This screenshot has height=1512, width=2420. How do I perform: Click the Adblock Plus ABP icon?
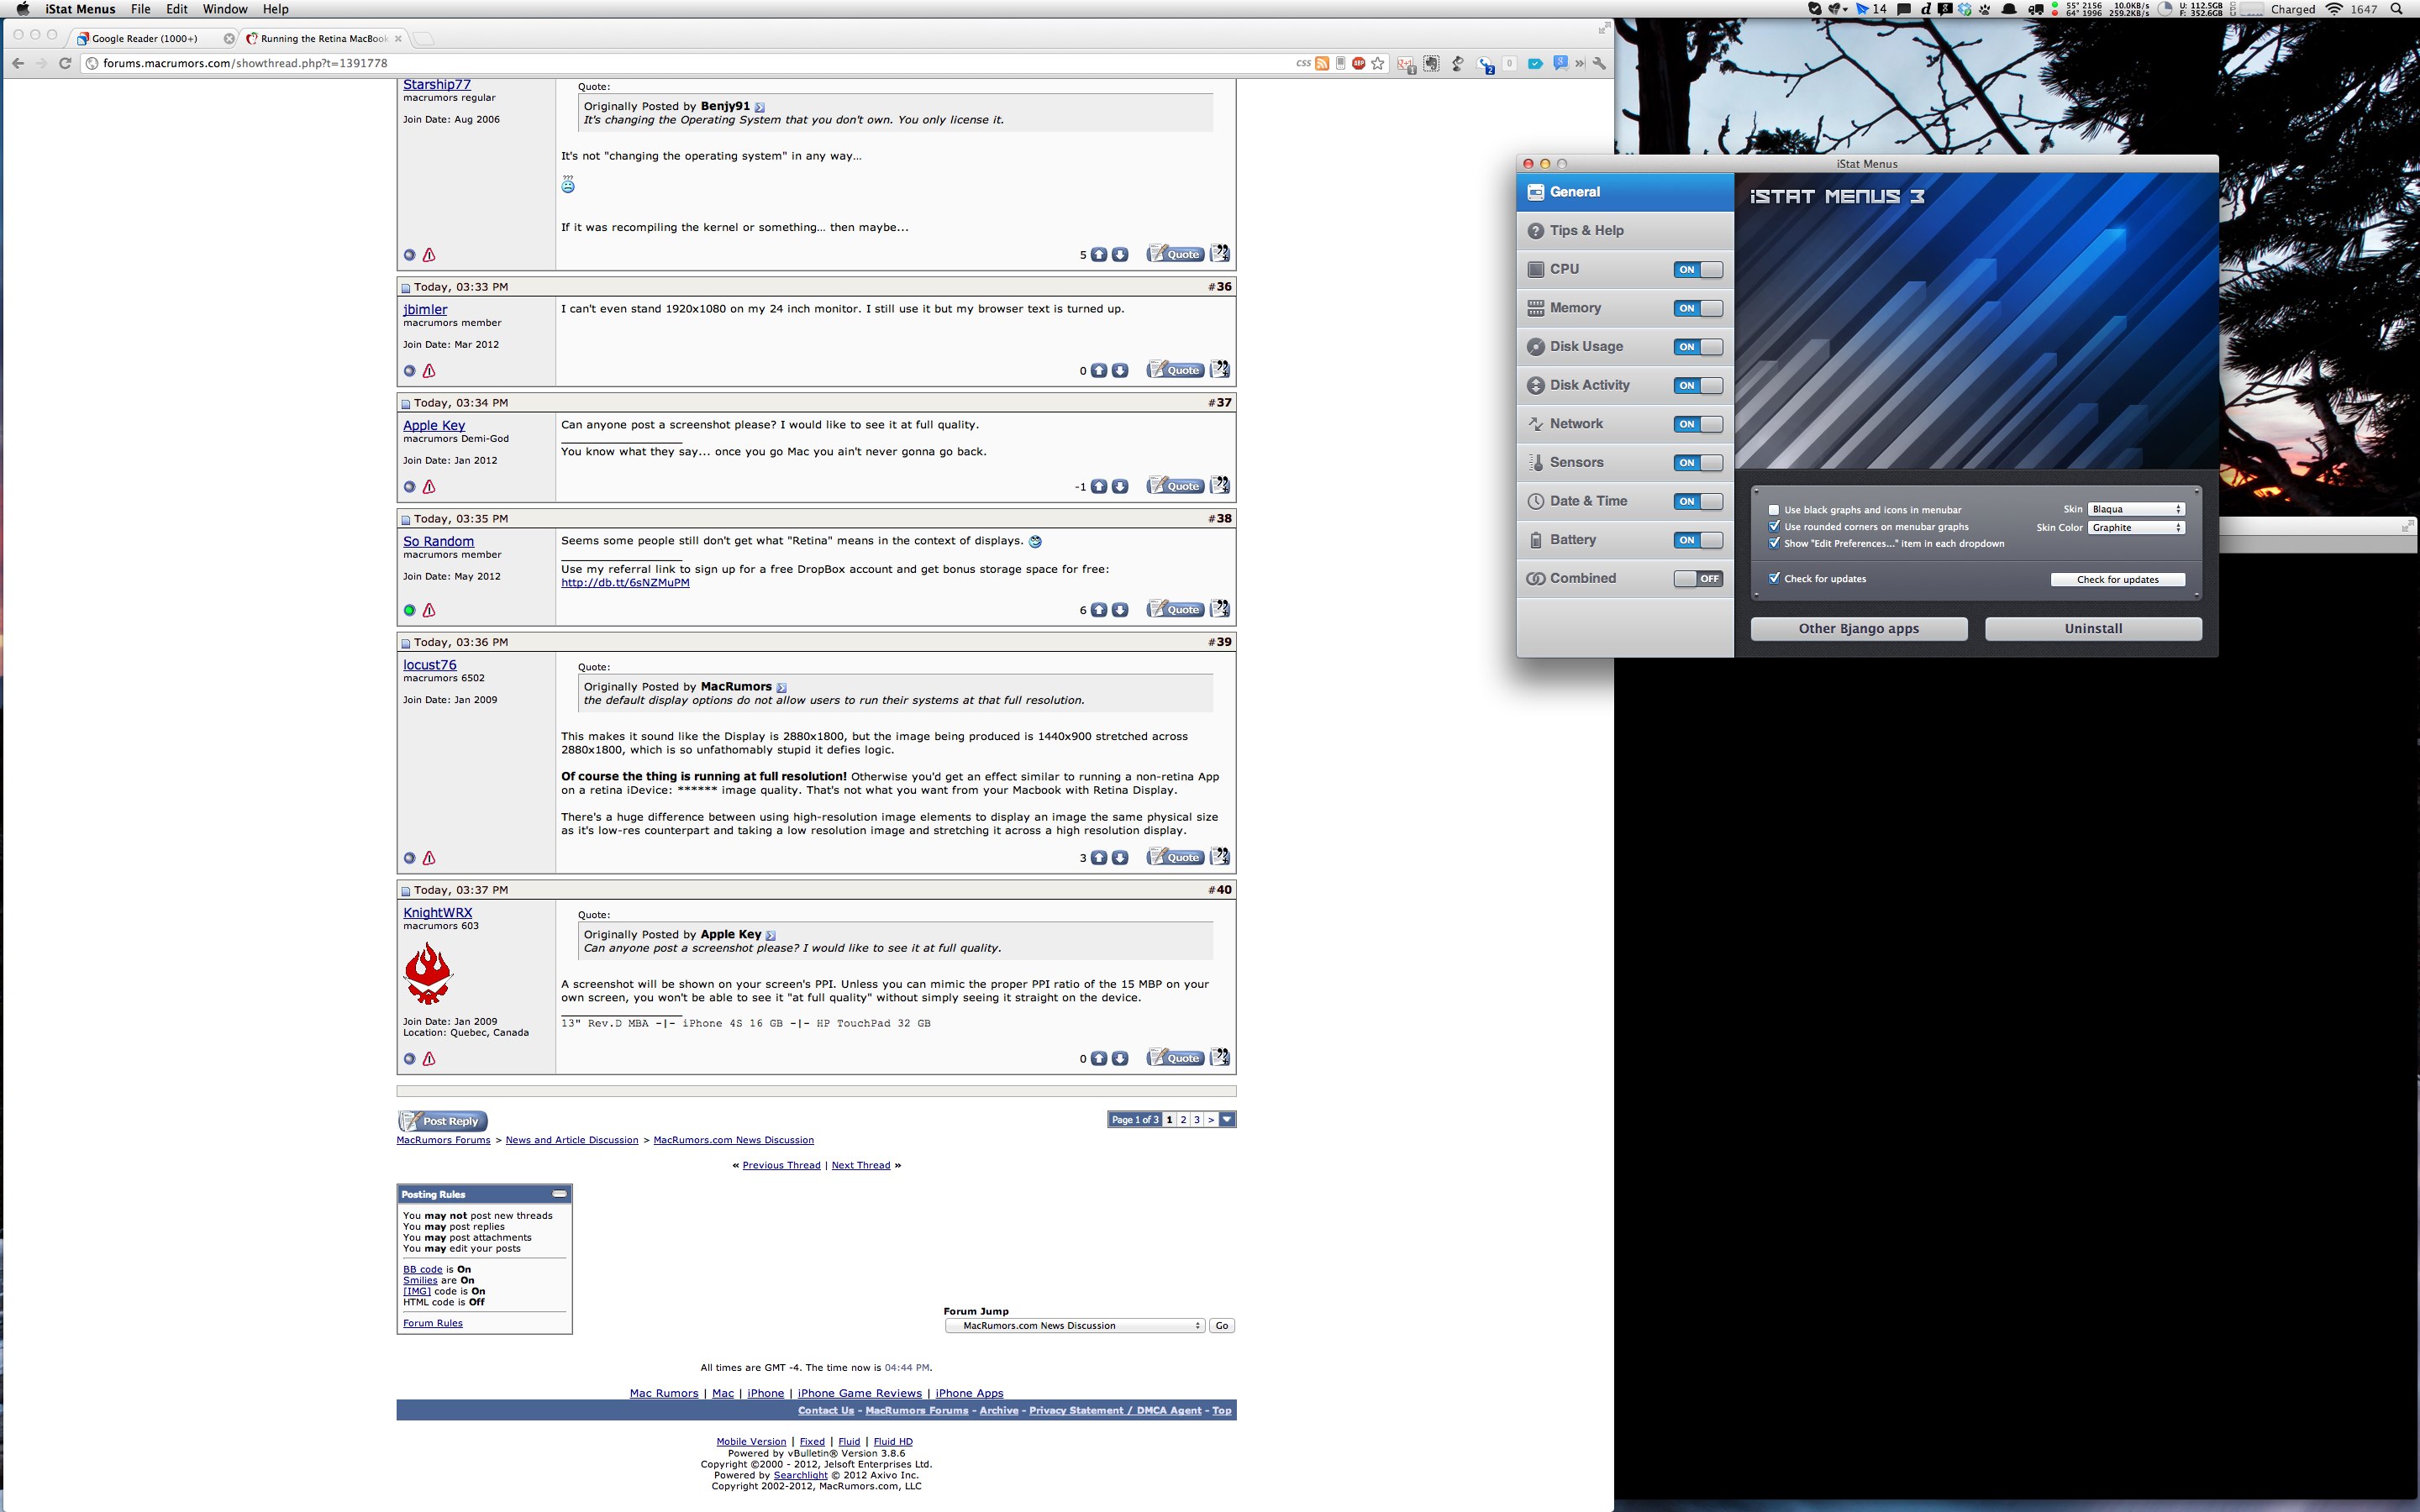click(x=1359, y=64)
